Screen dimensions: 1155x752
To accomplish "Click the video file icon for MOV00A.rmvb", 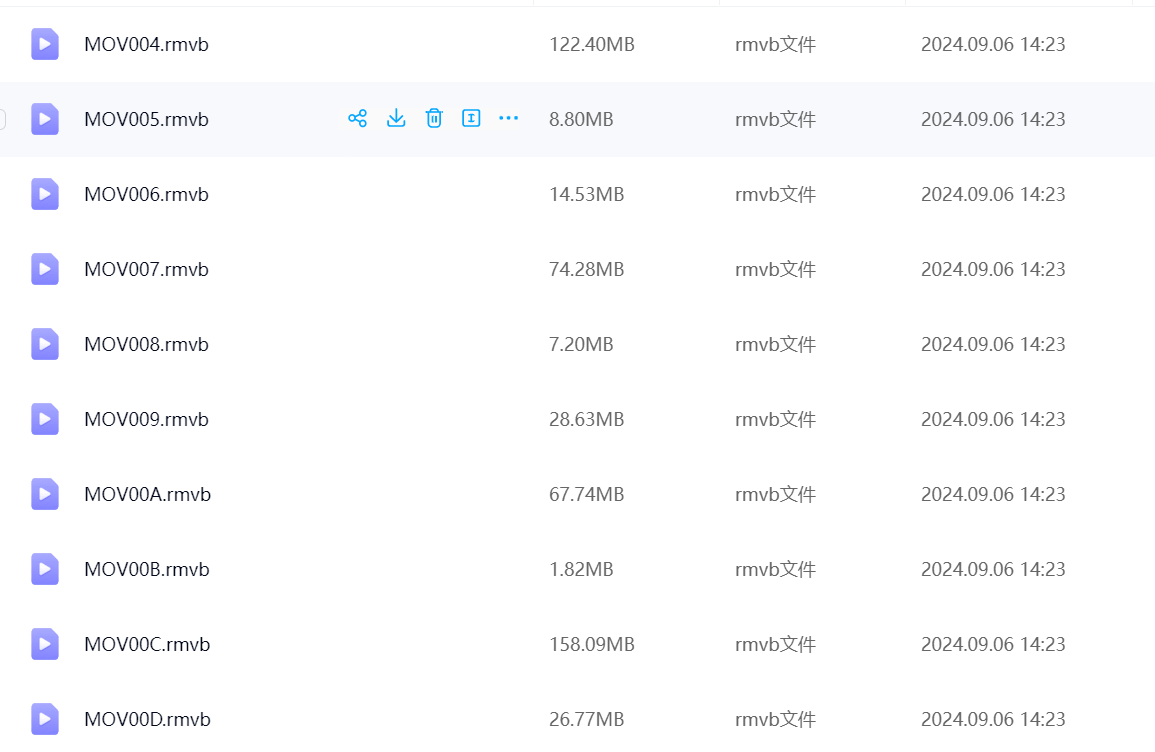I will pos(45,494).
